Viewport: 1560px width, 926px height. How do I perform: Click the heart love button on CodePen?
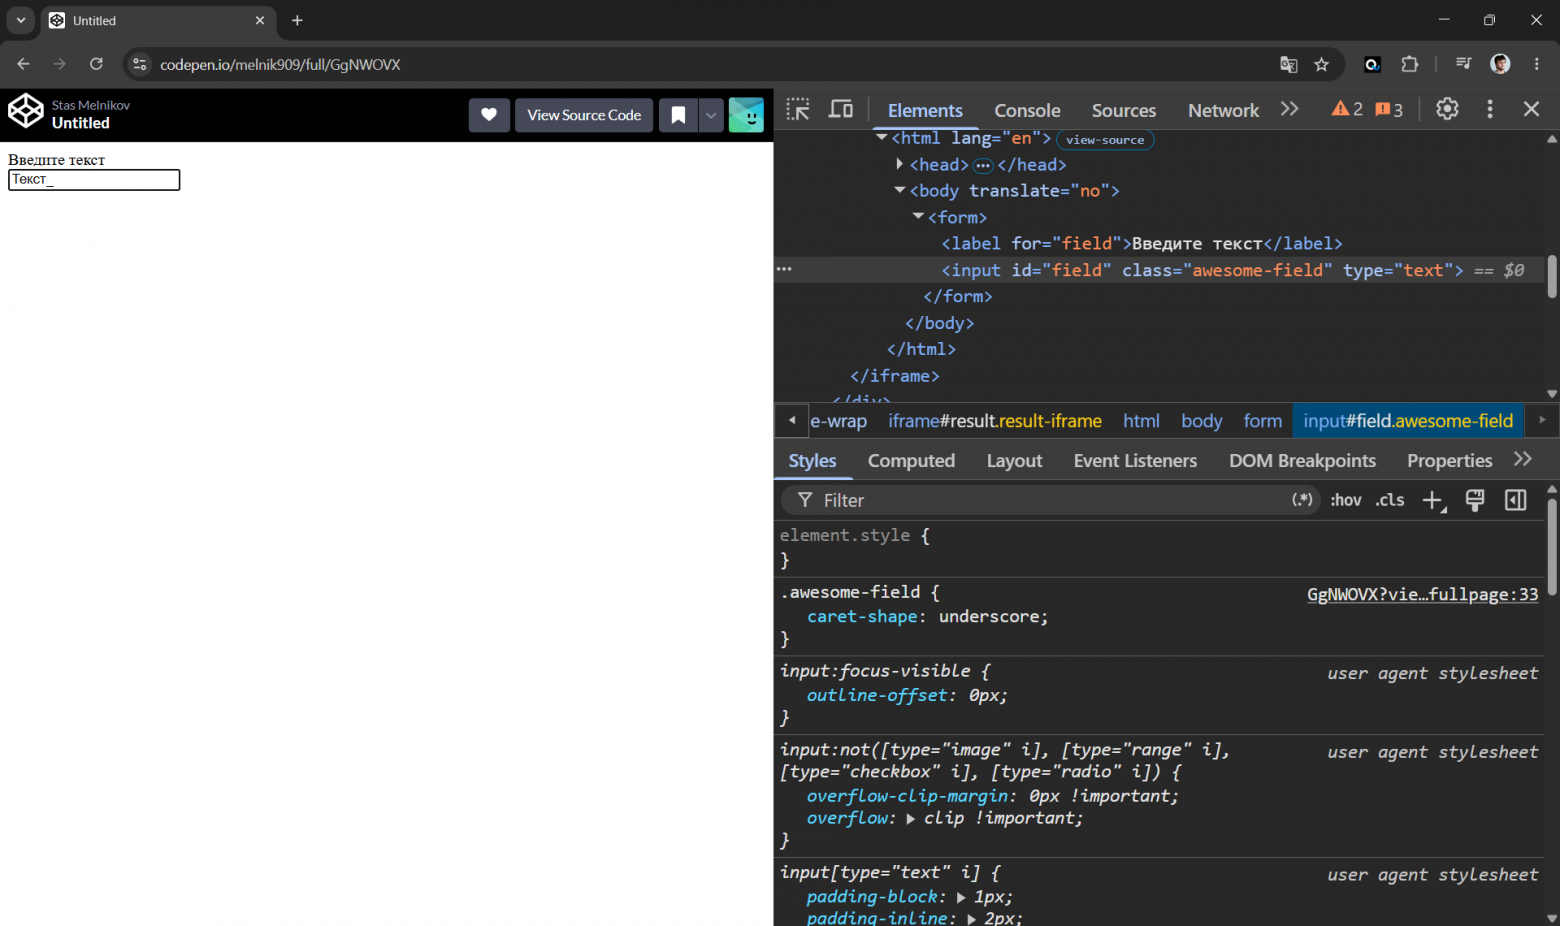pos(489,115)
